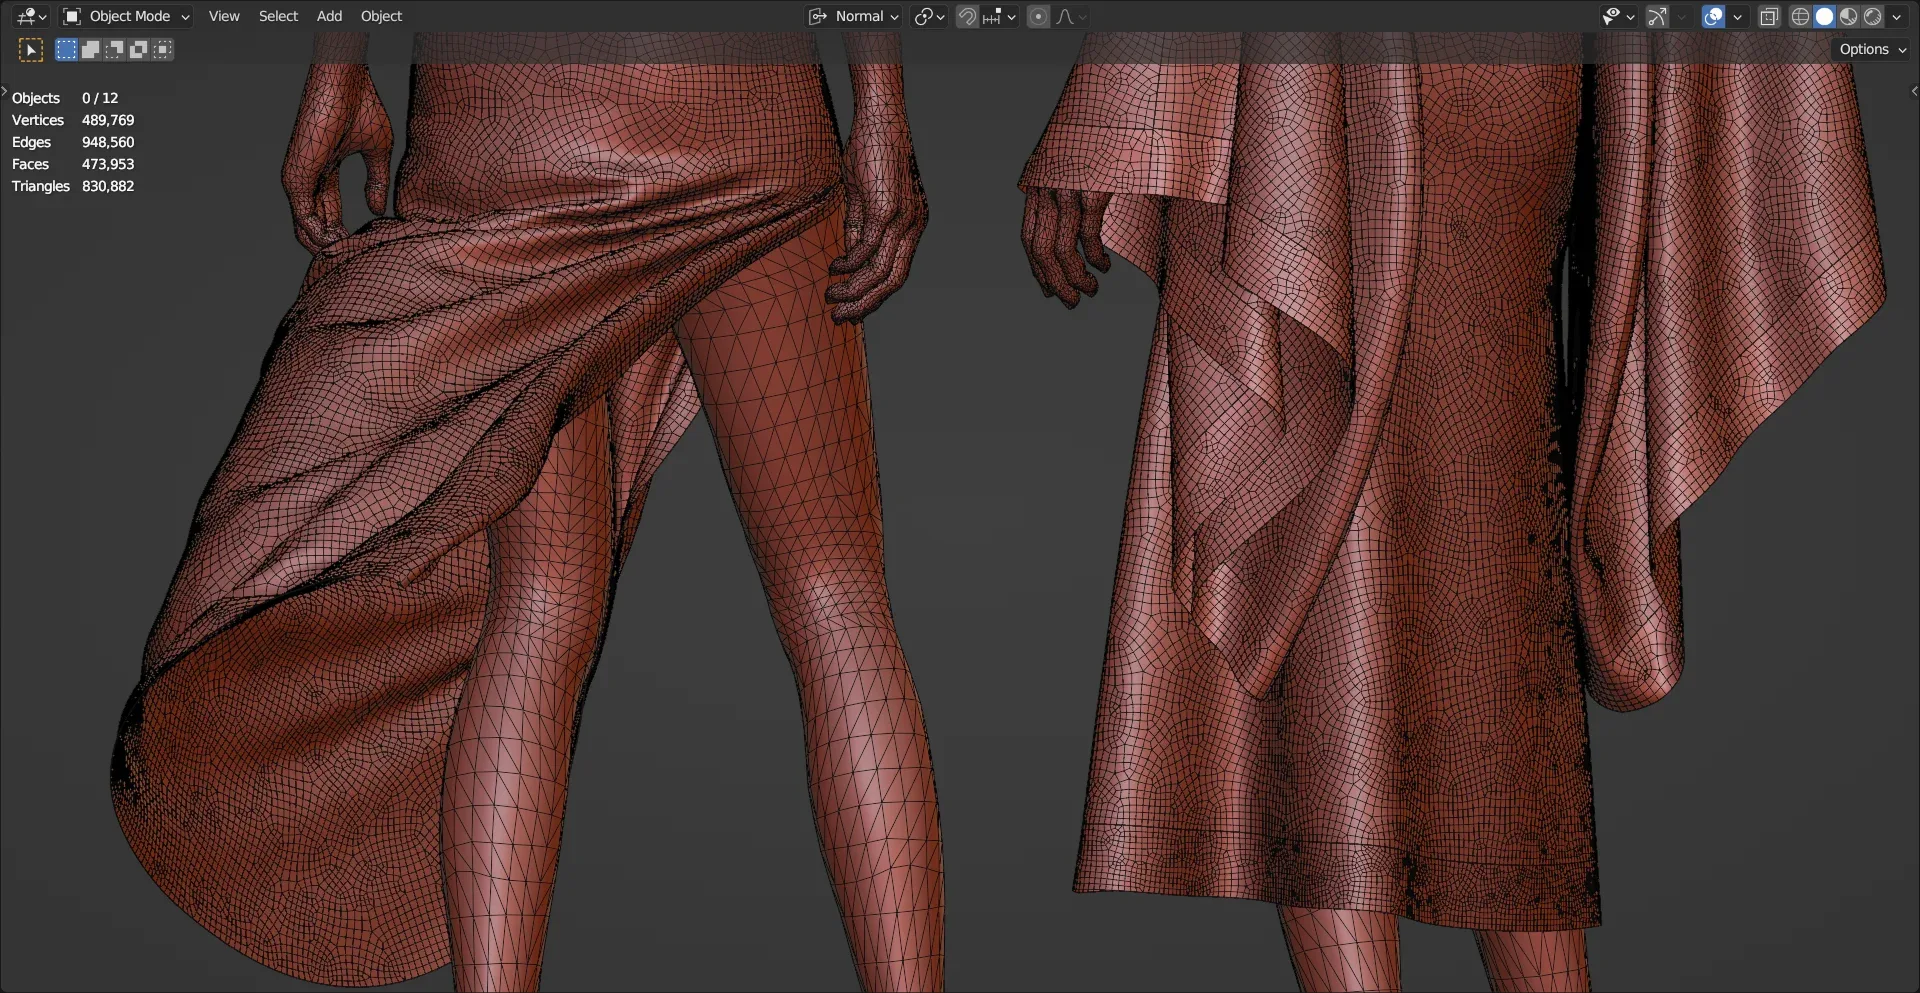Open the Object menu
The image size is (1920, 993).
click(x=381, y=16)
